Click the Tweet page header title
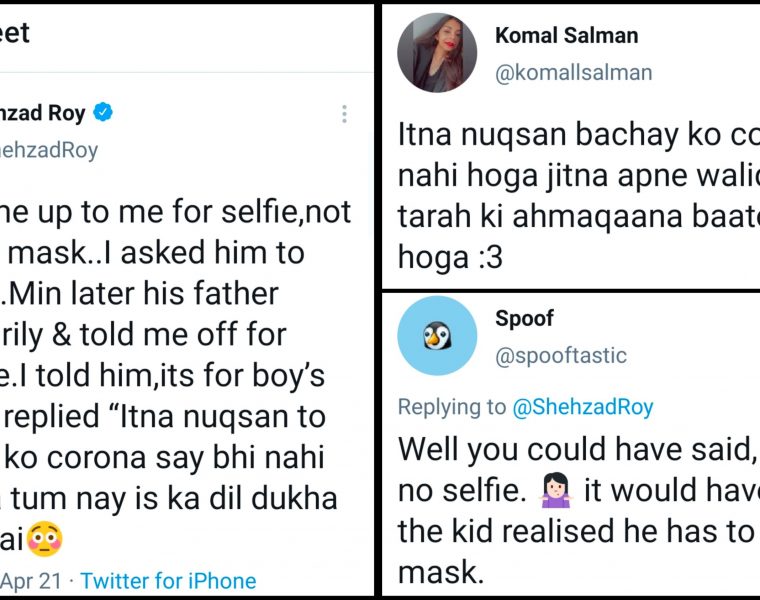 pos(15,33)
